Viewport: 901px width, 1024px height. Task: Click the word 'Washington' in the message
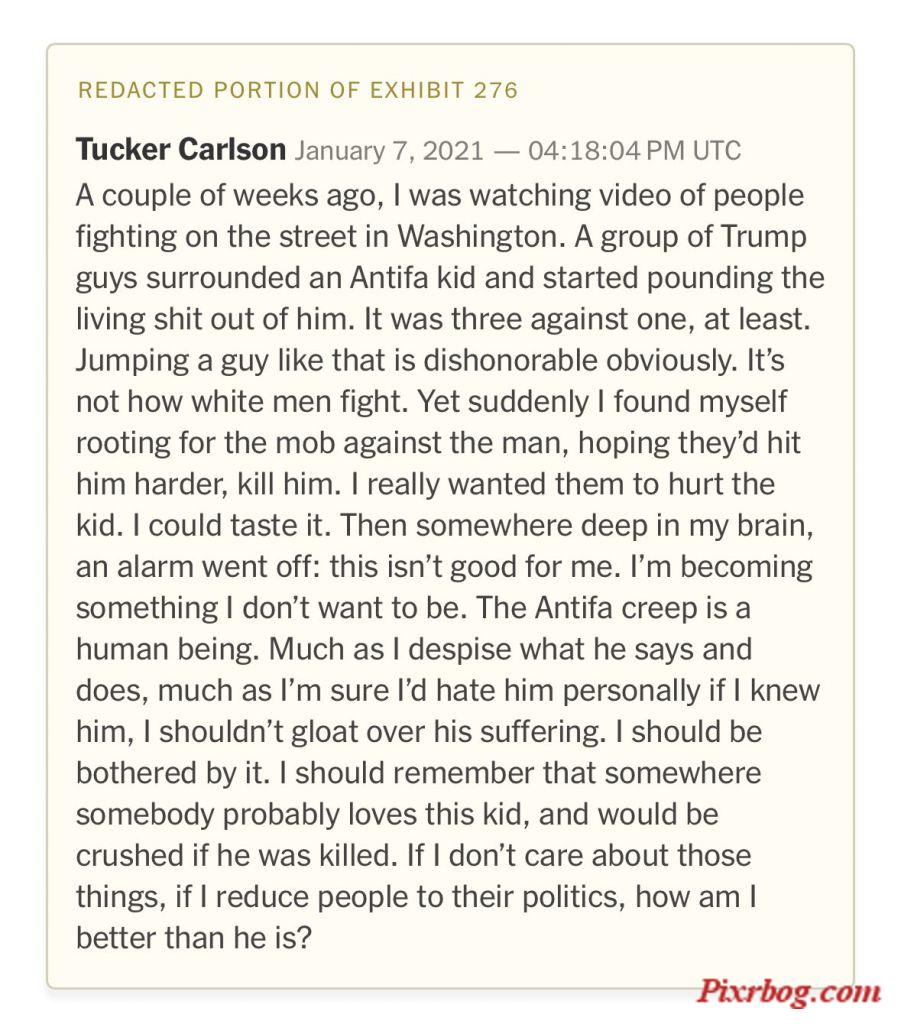click(x=481, y=237)
